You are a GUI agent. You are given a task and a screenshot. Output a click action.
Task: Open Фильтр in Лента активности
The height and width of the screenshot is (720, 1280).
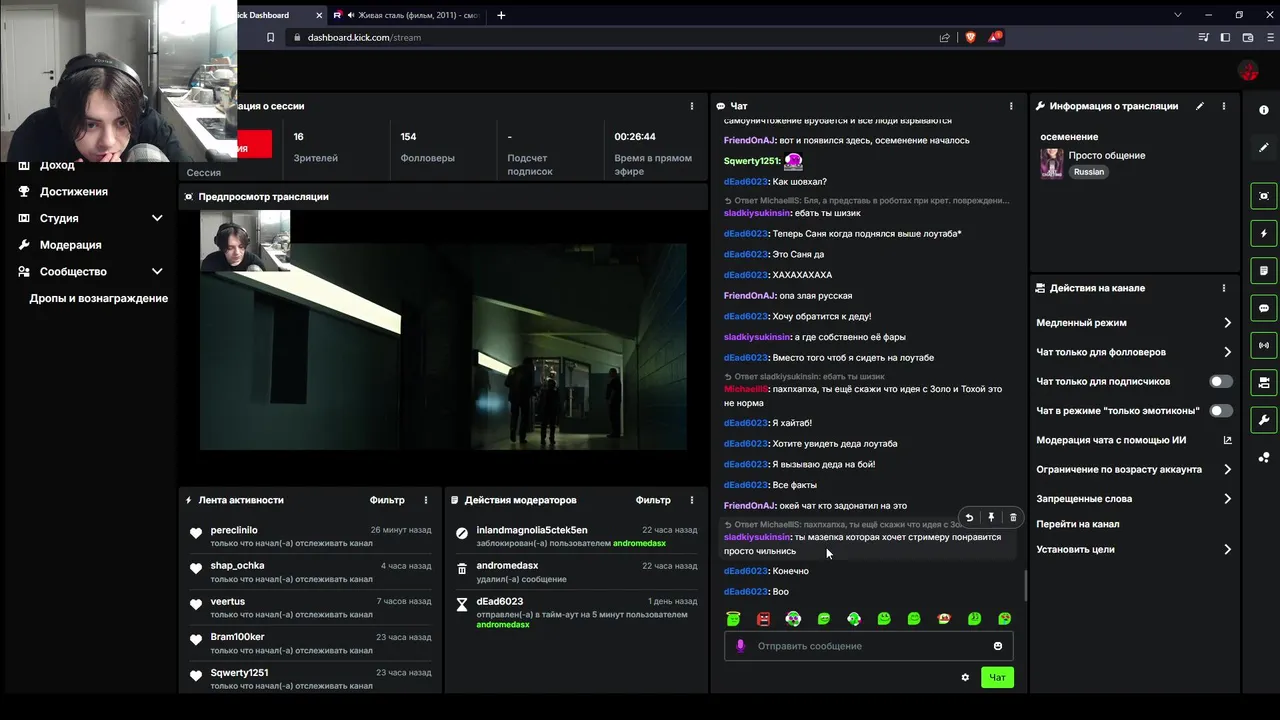point(387,500)
